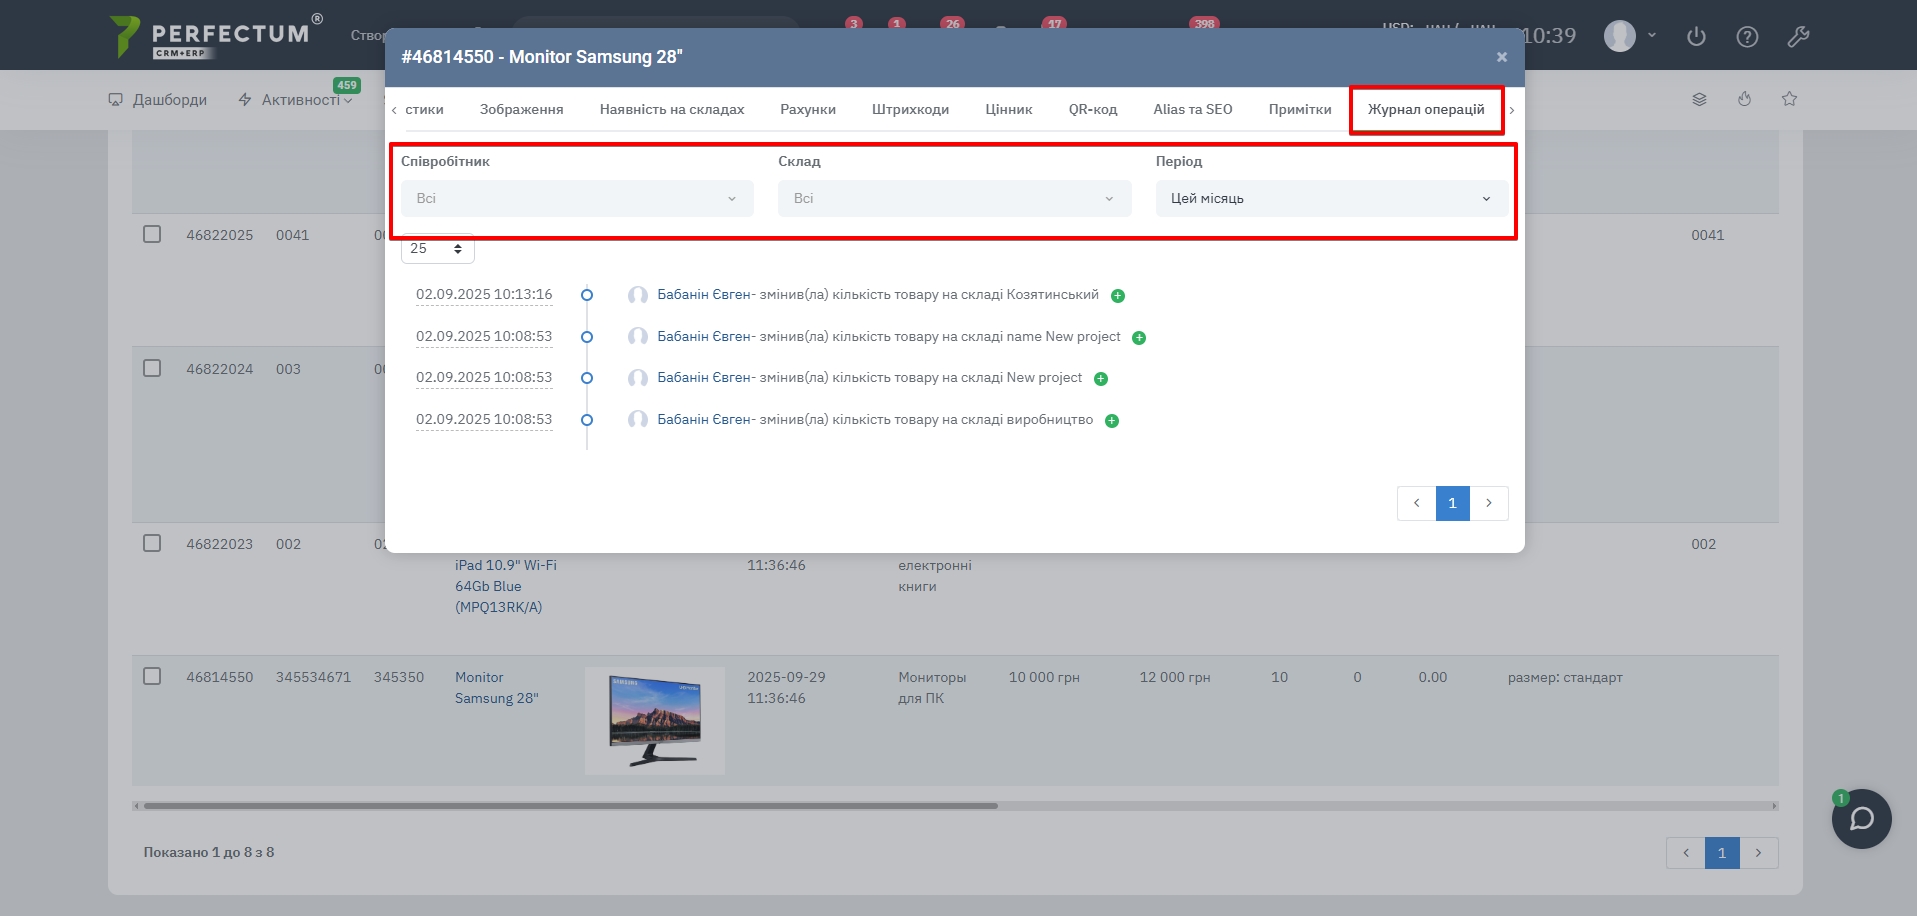Click the wrench settings icon
This screenshot has width=1917, height=916.
point(1798,37)
